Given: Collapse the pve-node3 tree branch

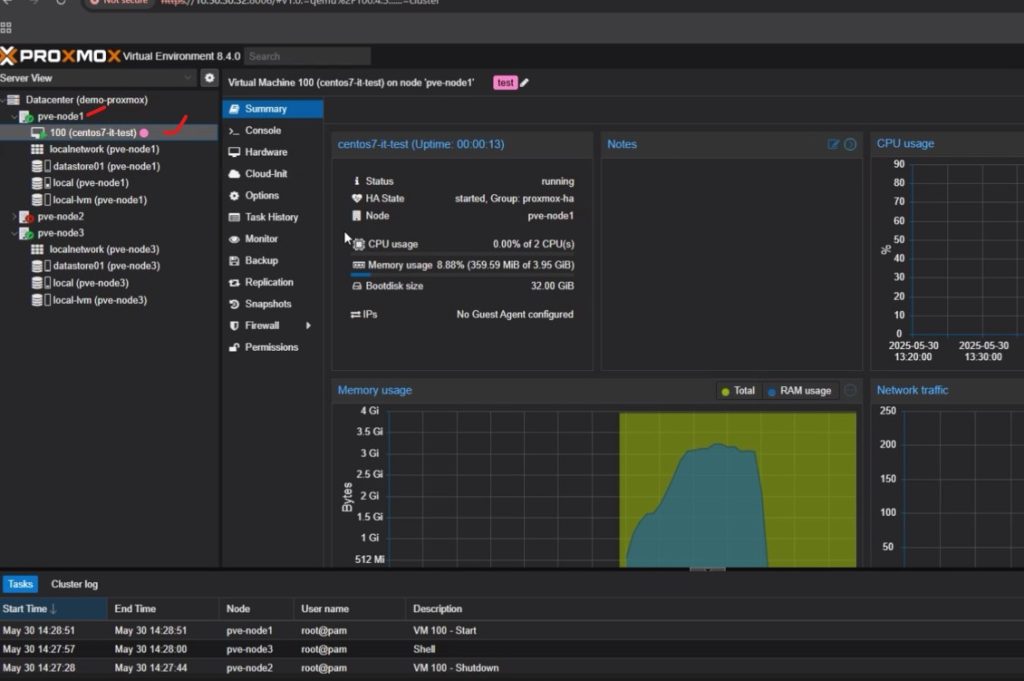Looking at the screenshot, I should pyautogui.click(x=14, y=233).
